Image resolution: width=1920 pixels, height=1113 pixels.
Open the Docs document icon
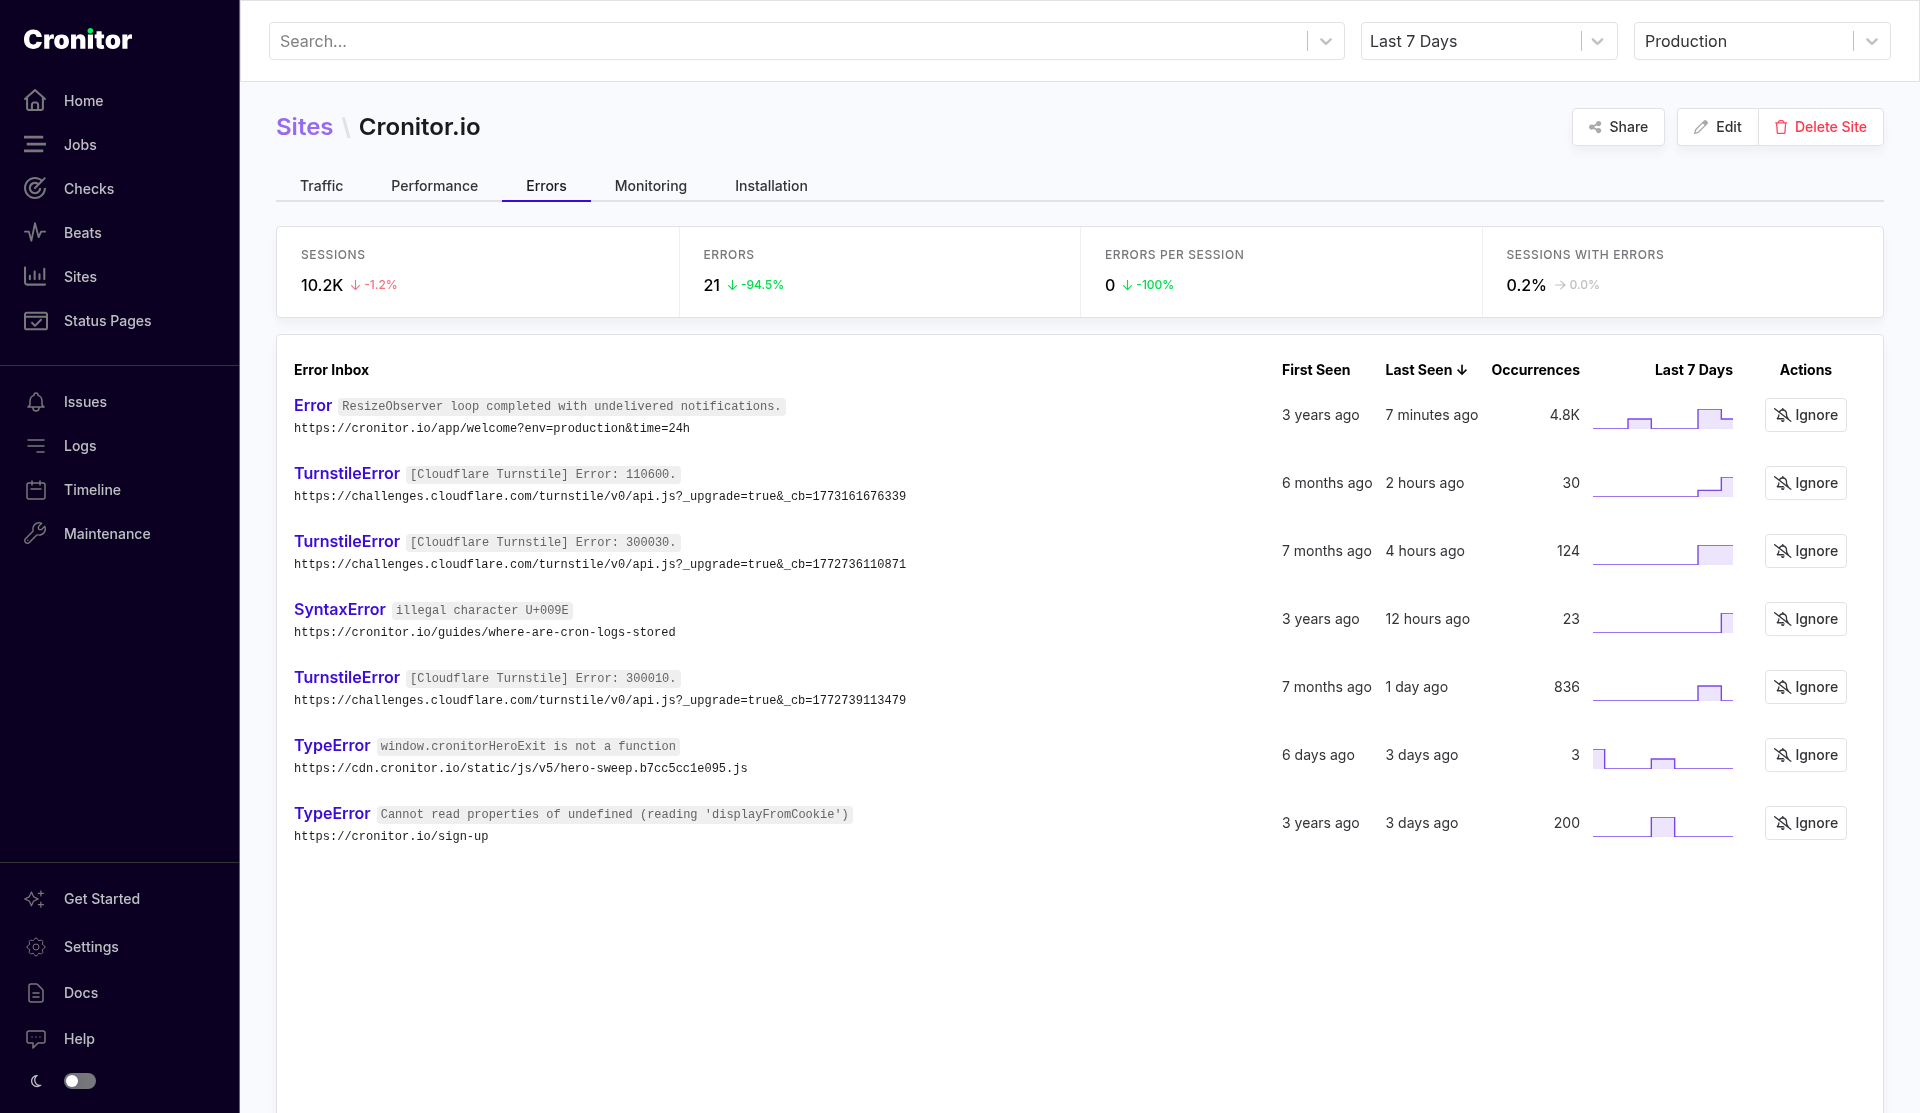pyautogui.click(x=35, y=993)
